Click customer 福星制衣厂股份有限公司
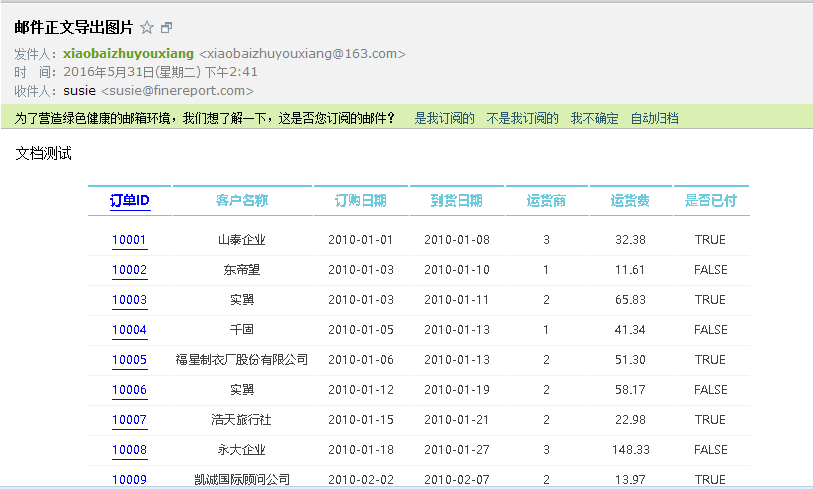The image size is (813, 489). 242,360
